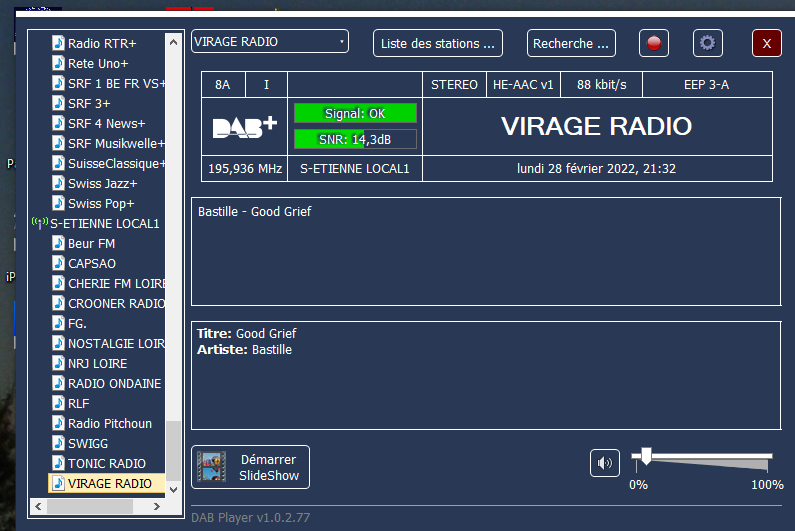Click the STEREO mode cell
This screenshot has height=531, width=795.
pos(454,85)
